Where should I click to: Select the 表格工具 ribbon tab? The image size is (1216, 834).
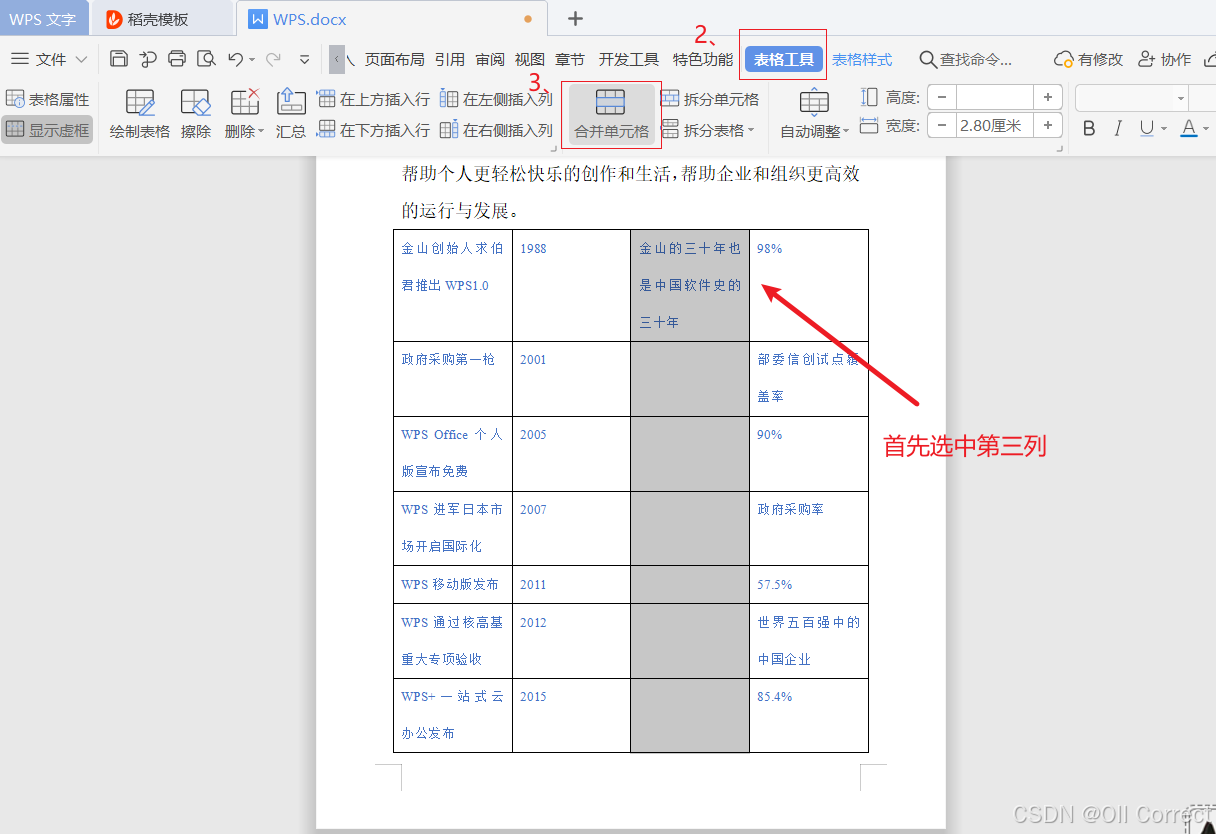pos(784,59)
